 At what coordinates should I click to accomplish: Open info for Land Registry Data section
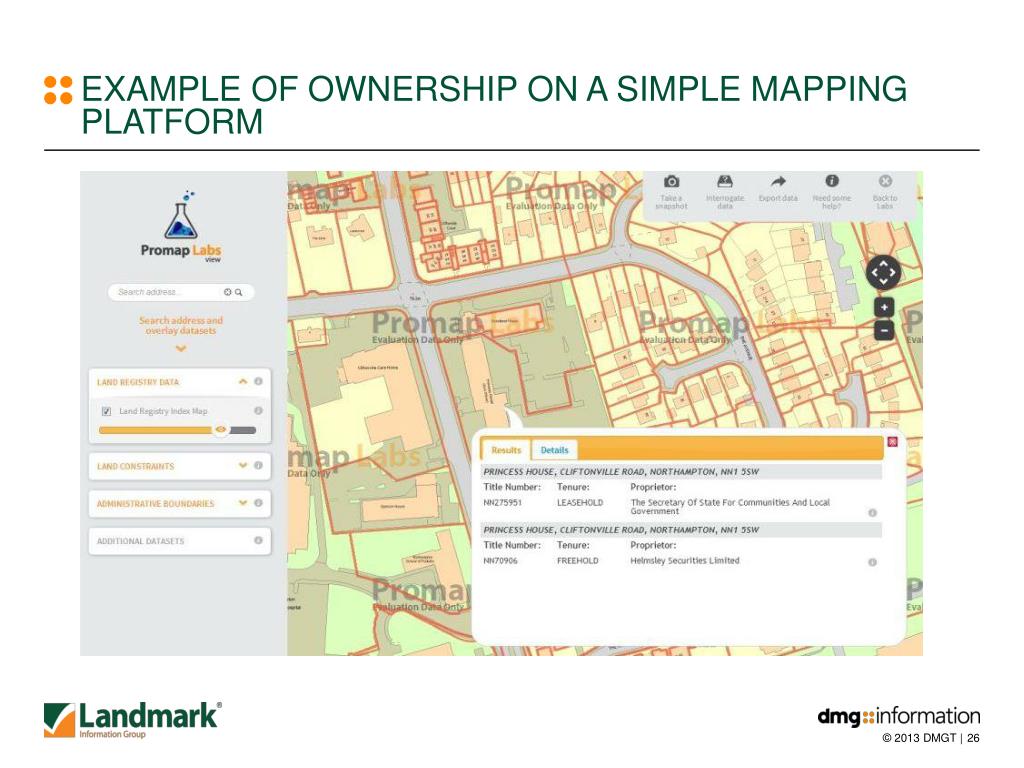coord(259,381)
